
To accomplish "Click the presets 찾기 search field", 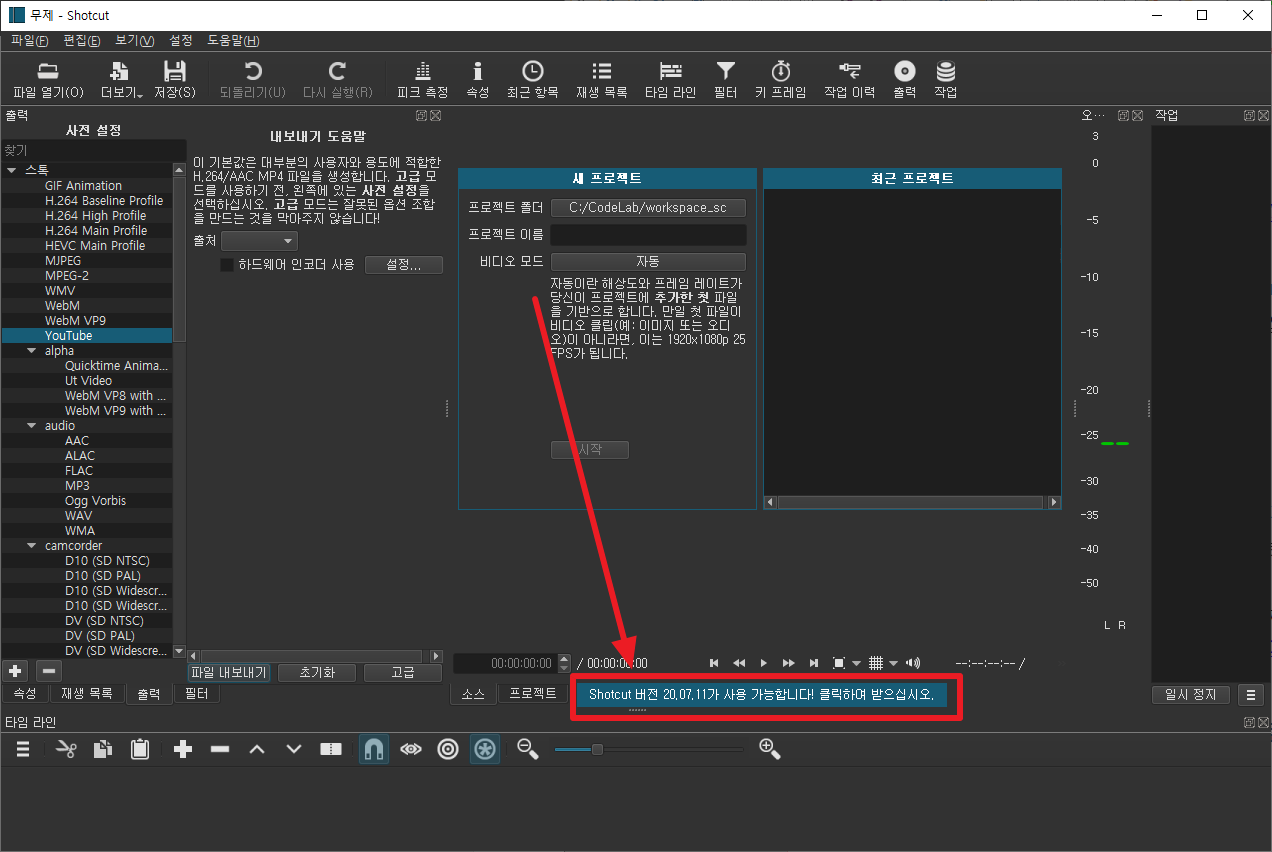I will [x=93, y=150].
